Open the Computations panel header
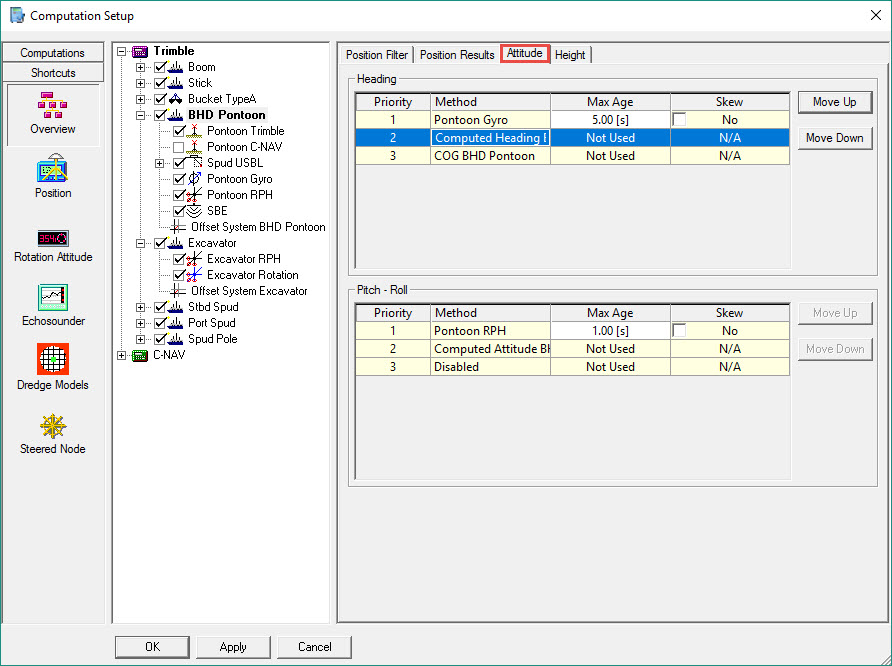 (53, 53)
